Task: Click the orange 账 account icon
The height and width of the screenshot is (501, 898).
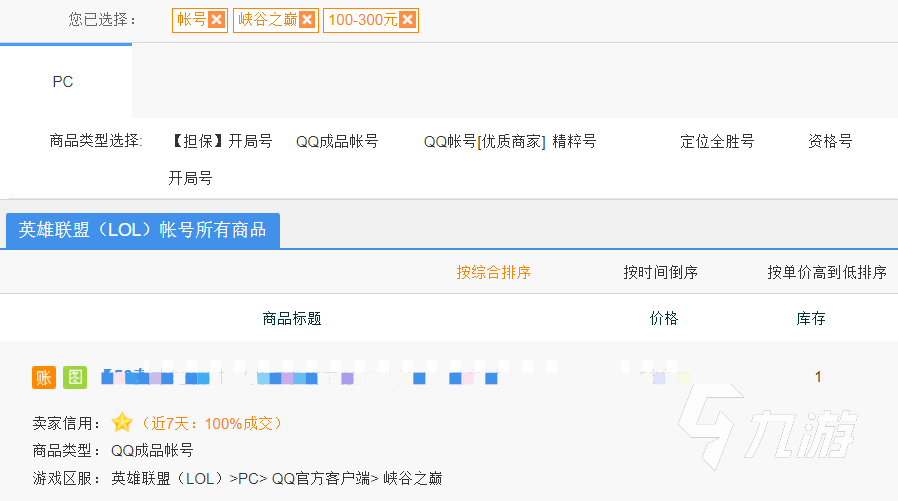Action: click(44, 377)
